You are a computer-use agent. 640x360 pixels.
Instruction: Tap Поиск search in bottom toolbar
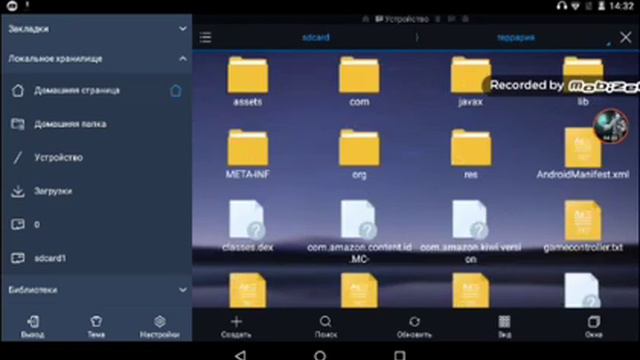tap(326, 327)
